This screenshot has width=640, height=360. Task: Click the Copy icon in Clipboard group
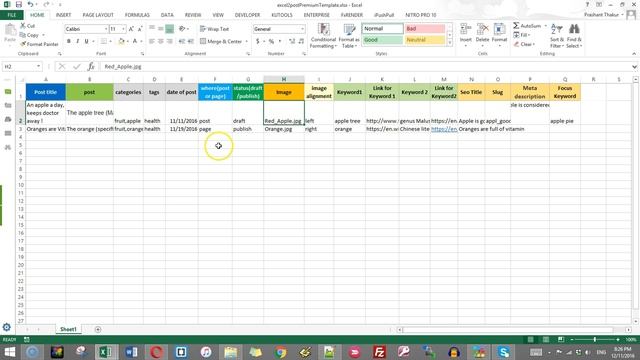(23, 35)
